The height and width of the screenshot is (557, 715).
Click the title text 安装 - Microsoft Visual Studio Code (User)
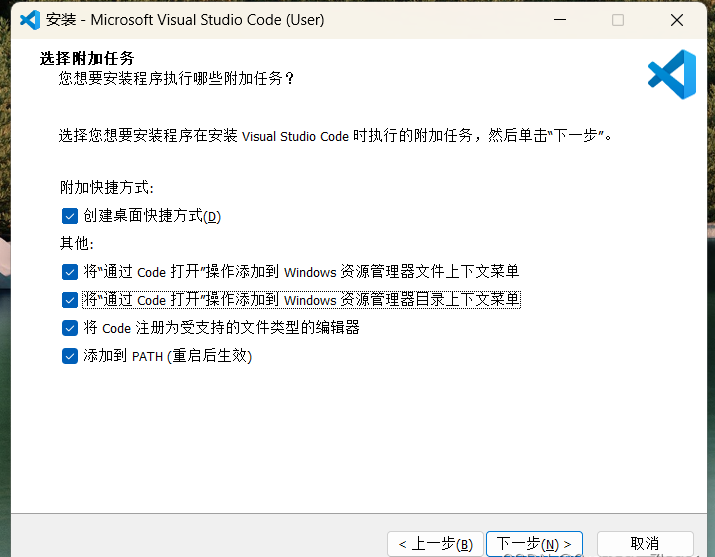coord(185,20)
